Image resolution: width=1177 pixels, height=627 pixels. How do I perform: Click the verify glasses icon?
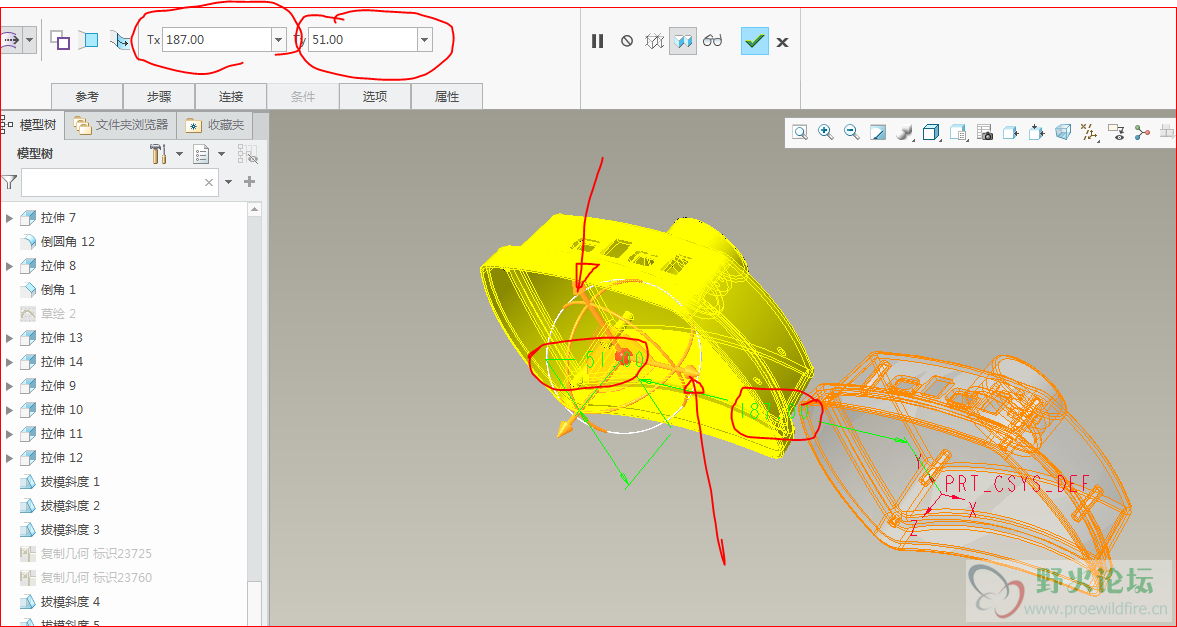pos(712,41)
